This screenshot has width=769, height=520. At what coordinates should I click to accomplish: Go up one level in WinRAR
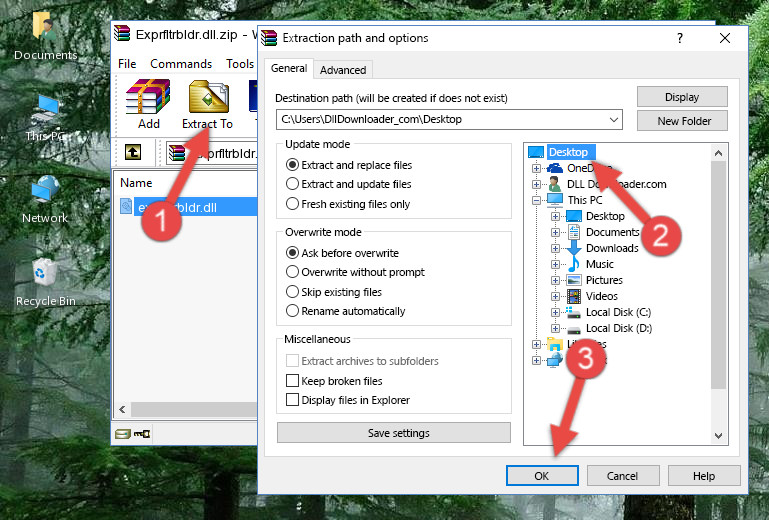(x=133, y=152)
